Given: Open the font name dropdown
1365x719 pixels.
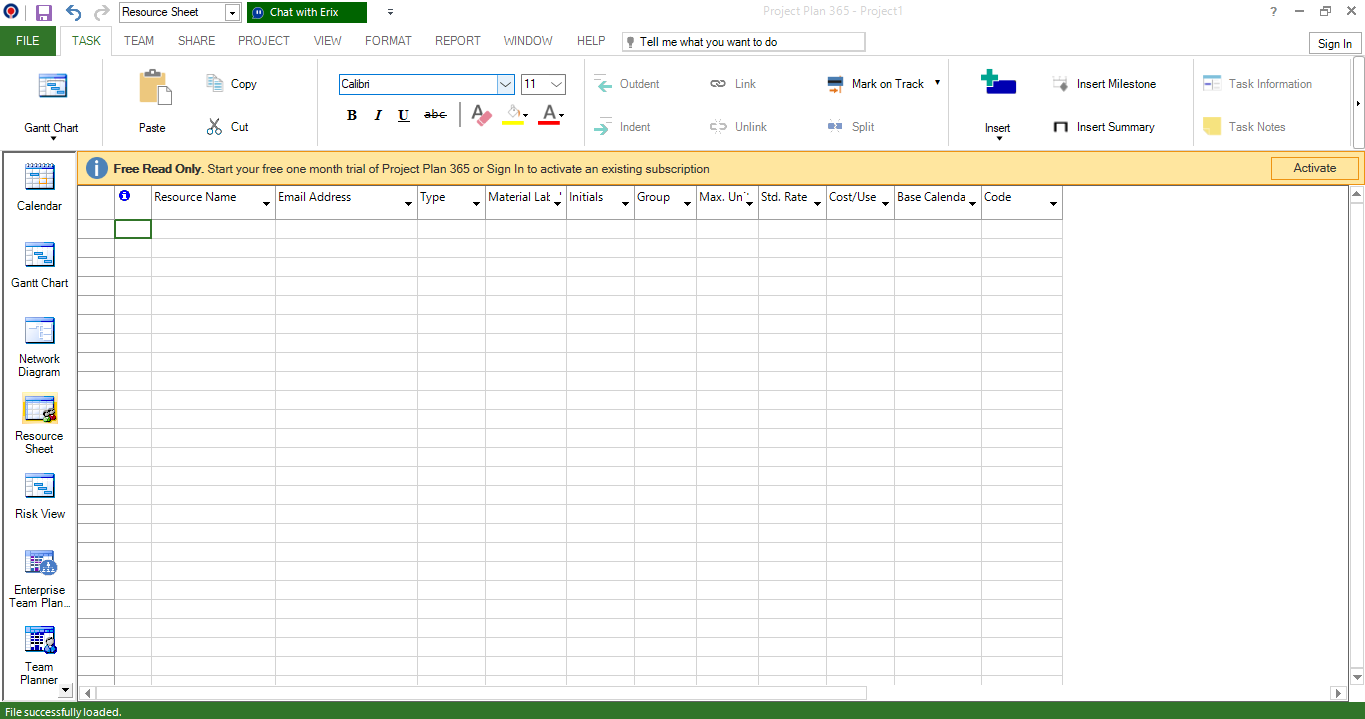Looking at the screenshot, I should point(505,84).
